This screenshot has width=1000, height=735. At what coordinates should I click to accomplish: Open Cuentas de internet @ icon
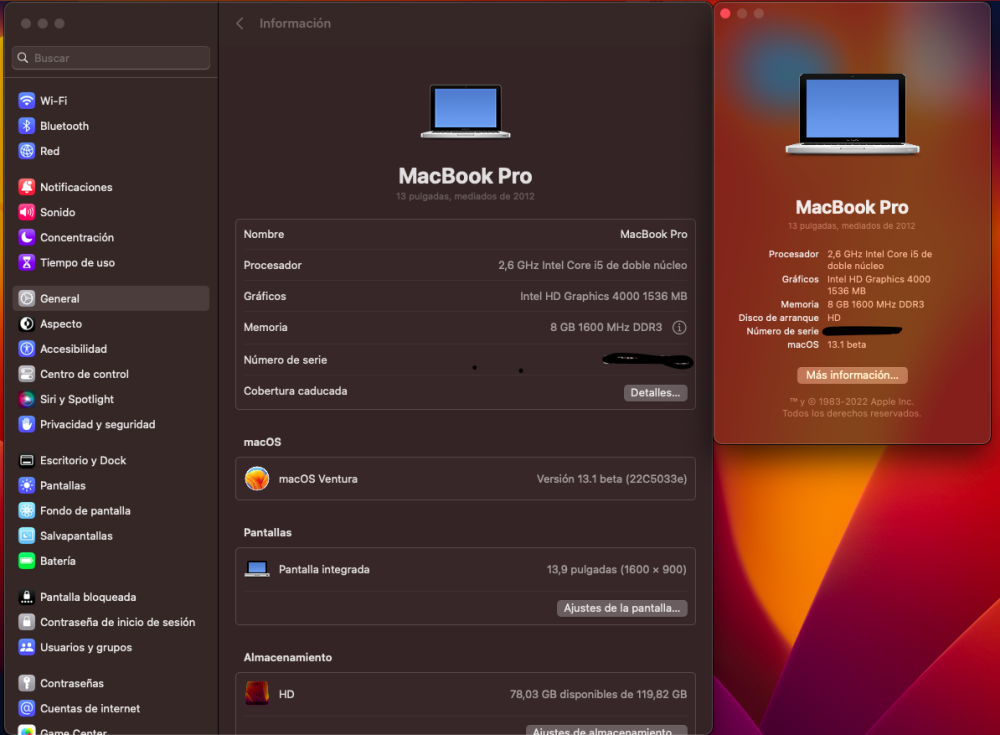point(26,708)
